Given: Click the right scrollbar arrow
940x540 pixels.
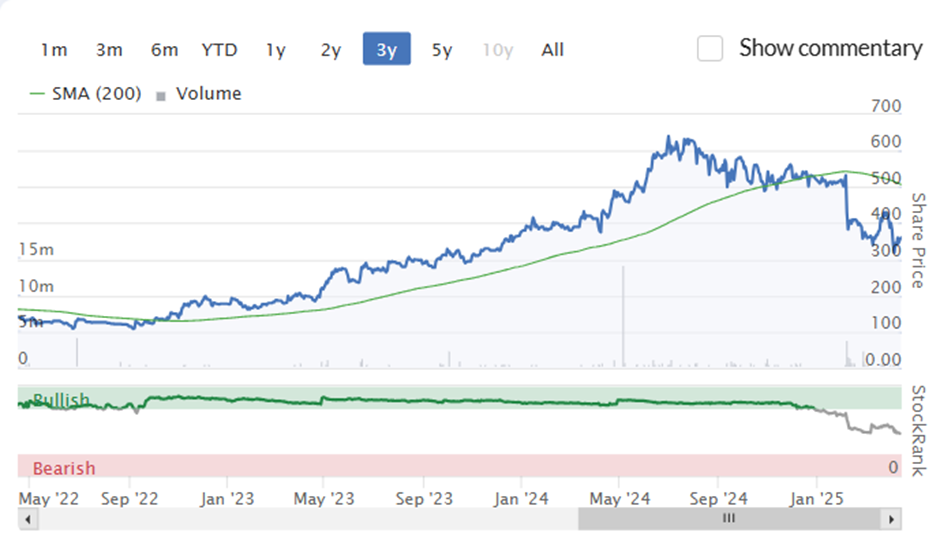Looking at the screenshot, I should coord(891,519).
